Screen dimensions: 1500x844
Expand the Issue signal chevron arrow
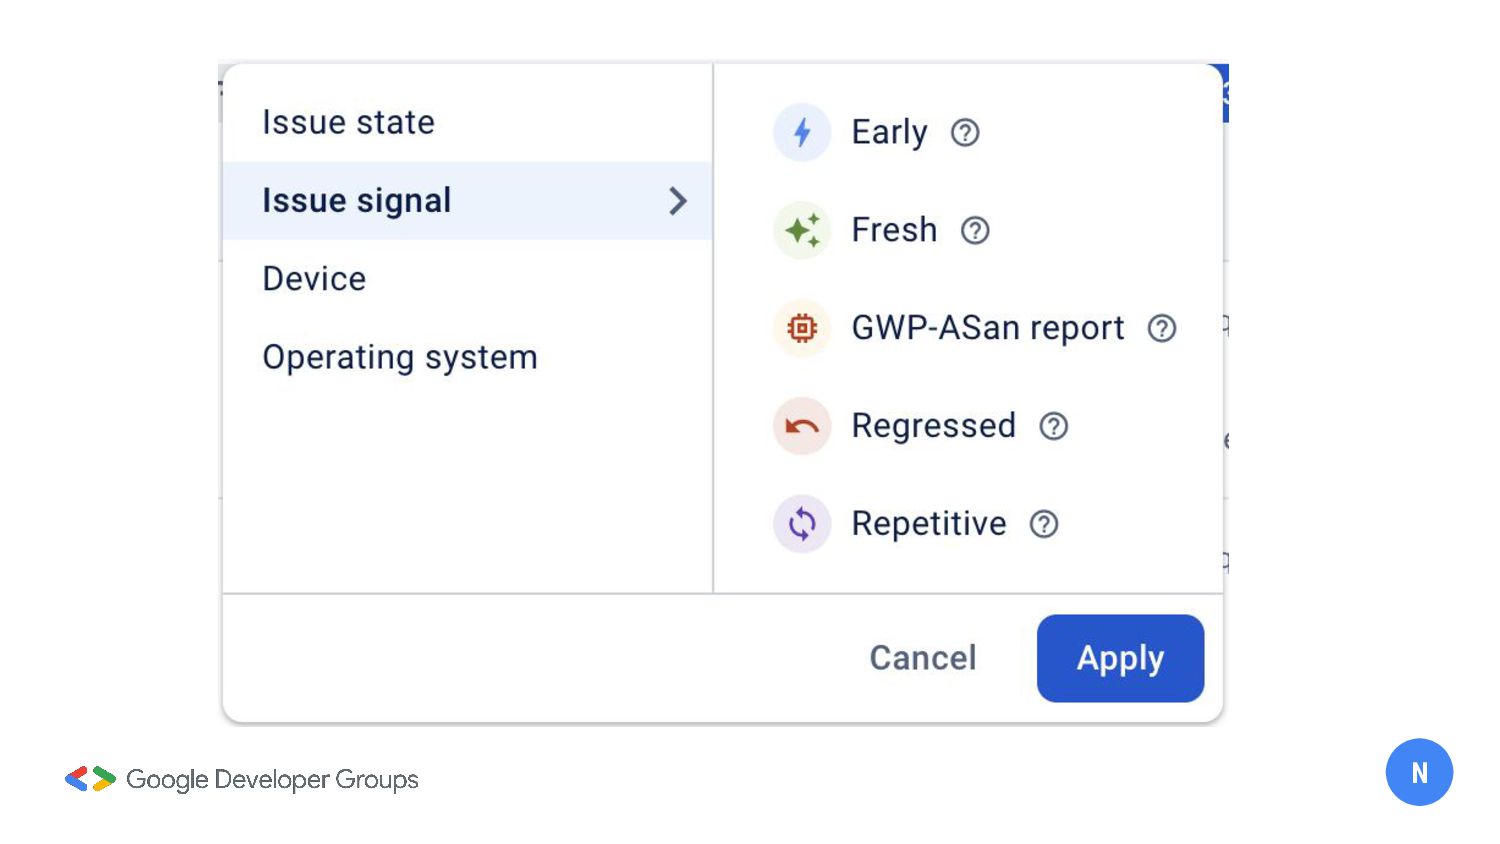point(678,201)
